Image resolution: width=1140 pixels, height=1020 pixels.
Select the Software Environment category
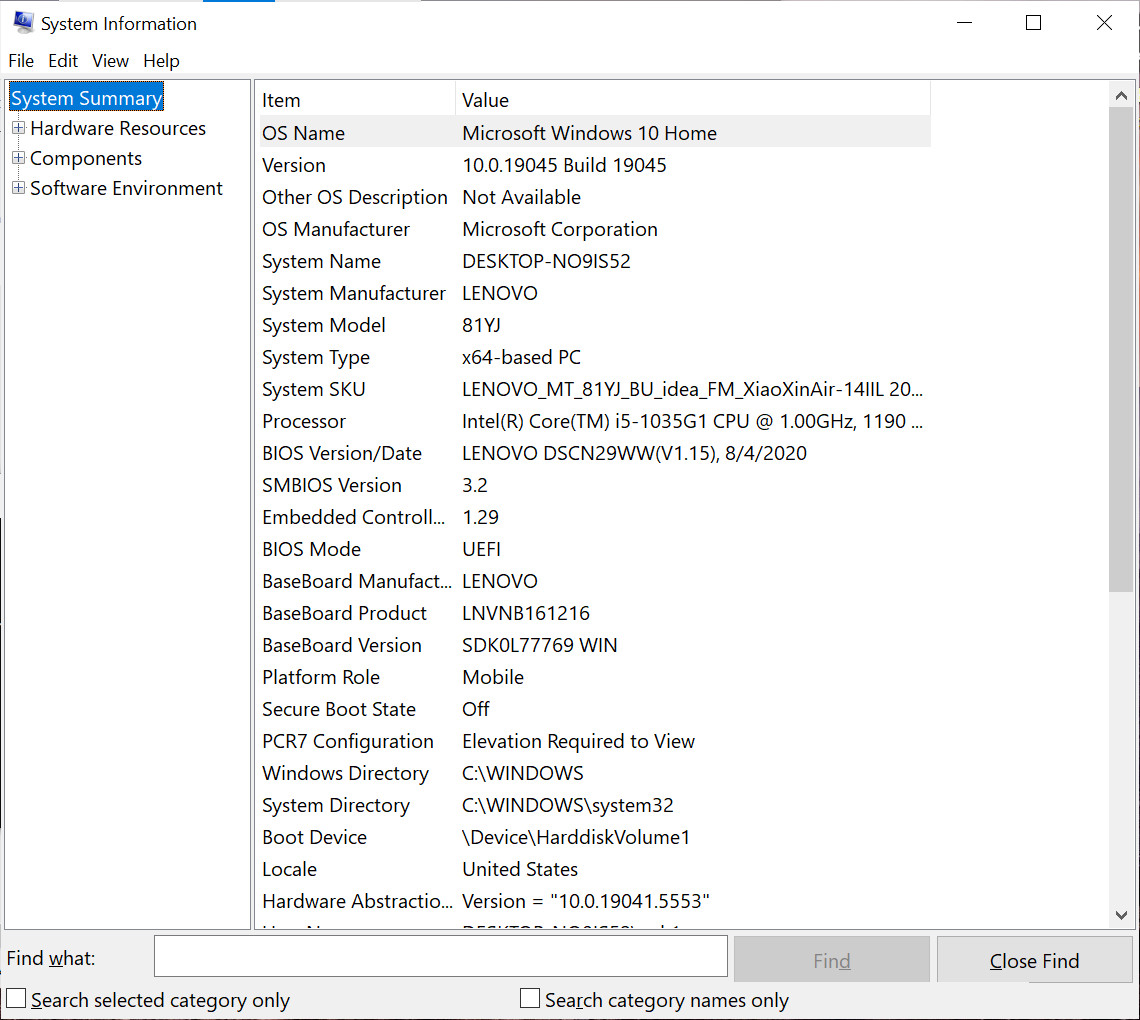click(x=126, y=188)
